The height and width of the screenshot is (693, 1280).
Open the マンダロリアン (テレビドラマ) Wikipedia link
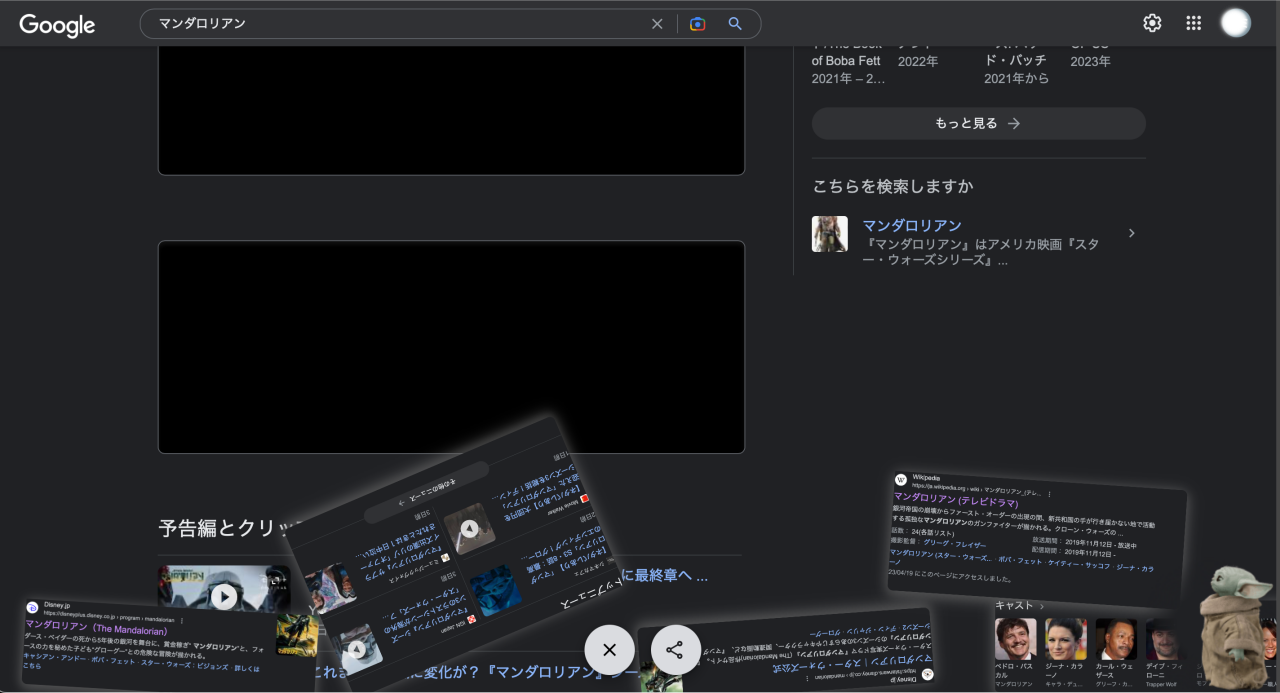click(x=941, y=498)
